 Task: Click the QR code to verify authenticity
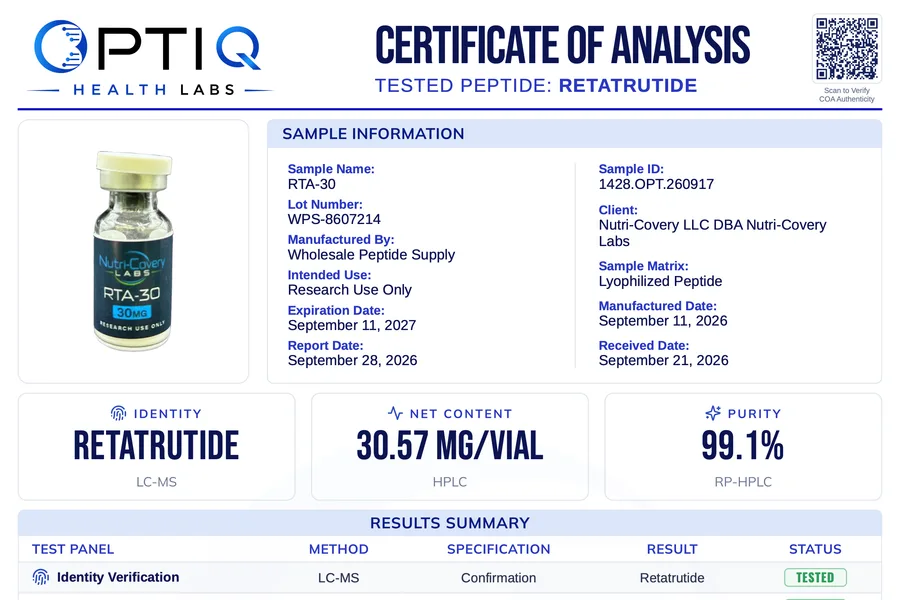click(x=847, y=48)
